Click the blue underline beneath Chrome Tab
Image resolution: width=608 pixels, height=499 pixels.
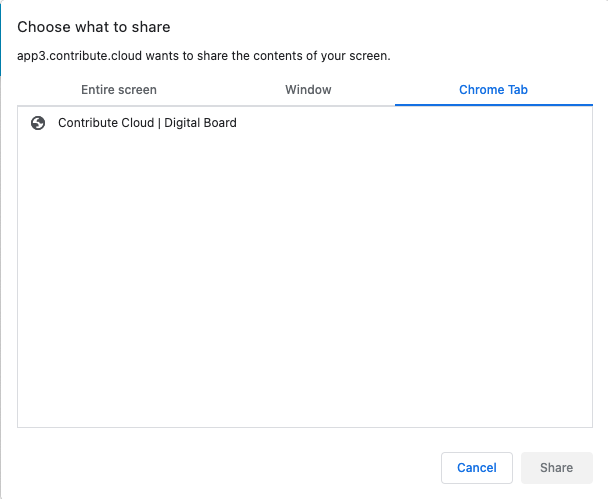(494, 105)
